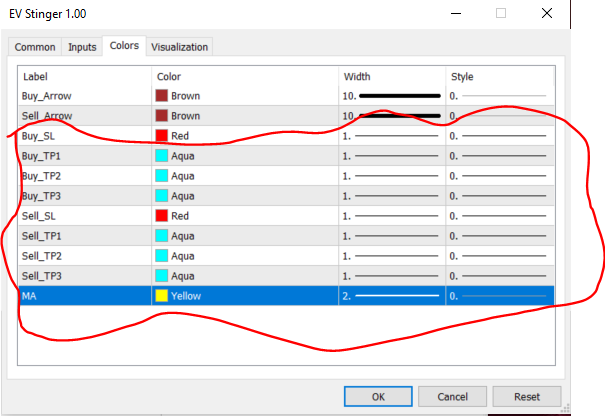Open the MA width 2 selector
This screenshot has height=416, width=605.
(x=392, y=296)
